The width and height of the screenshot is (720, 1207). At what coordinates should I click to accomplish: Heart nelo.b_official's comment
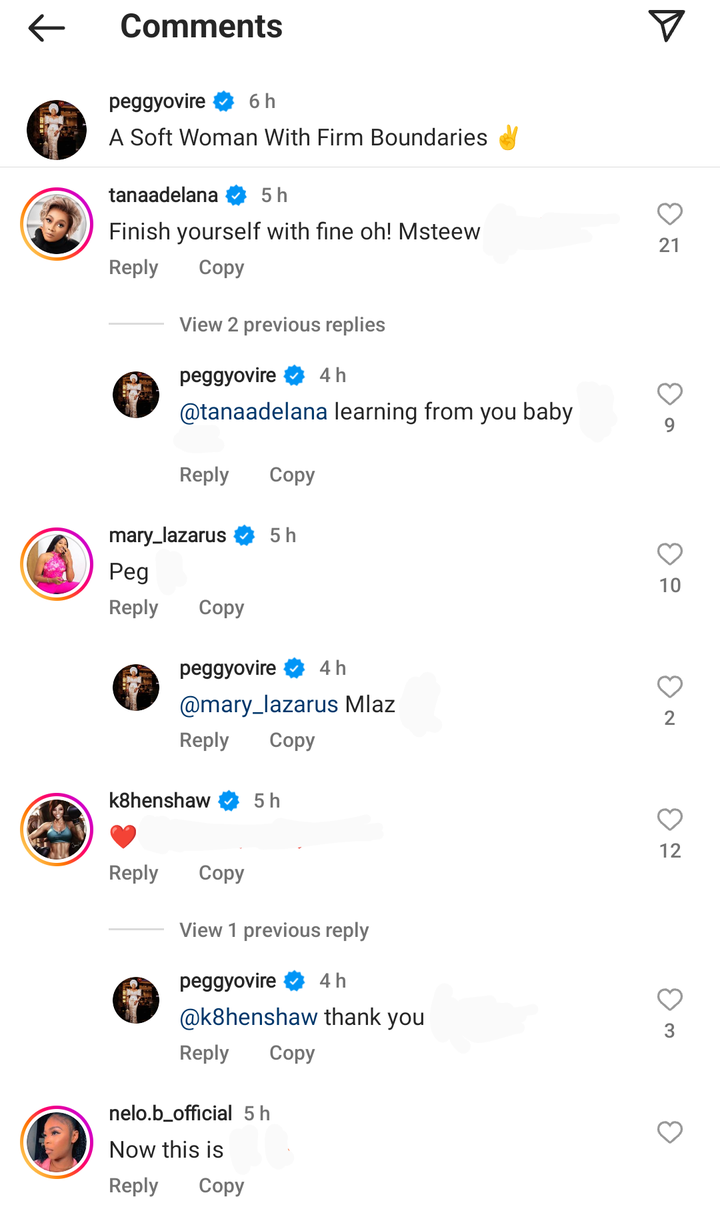coord(669,1132)
